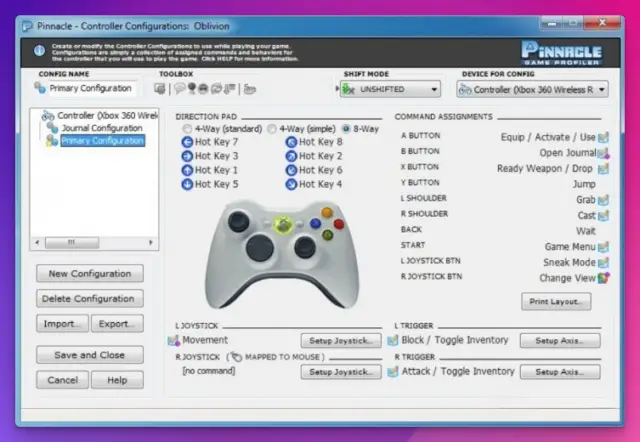Click the command icon beside Cast
640x442 pixels.
click(x=603, y=215)
